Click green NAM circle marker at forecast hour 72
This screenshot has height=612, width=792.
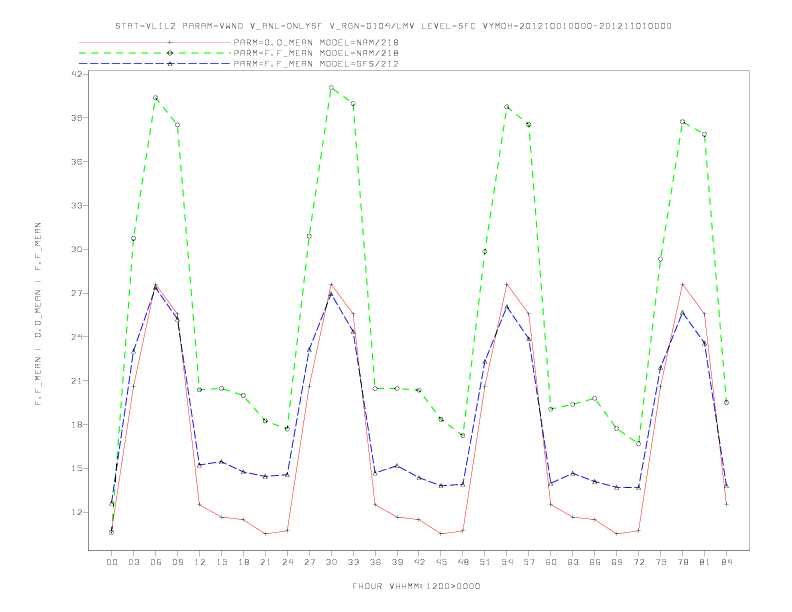(x=638, y=443)
